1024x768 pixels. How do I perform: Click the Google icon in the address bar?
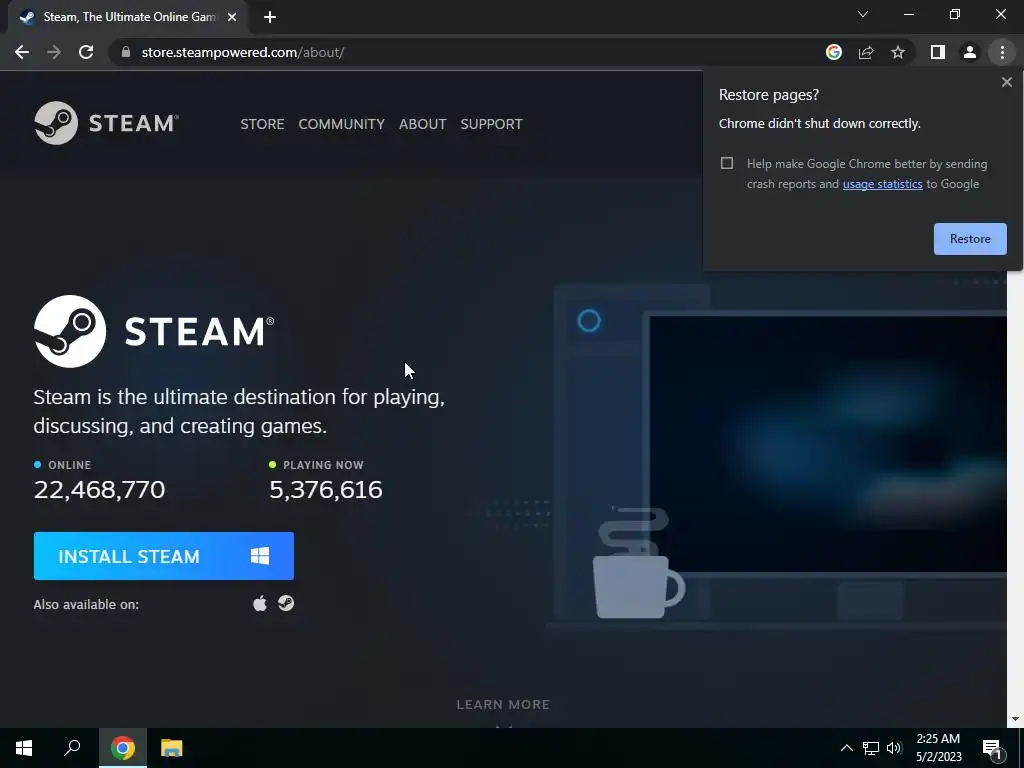[x=834, y=52]
